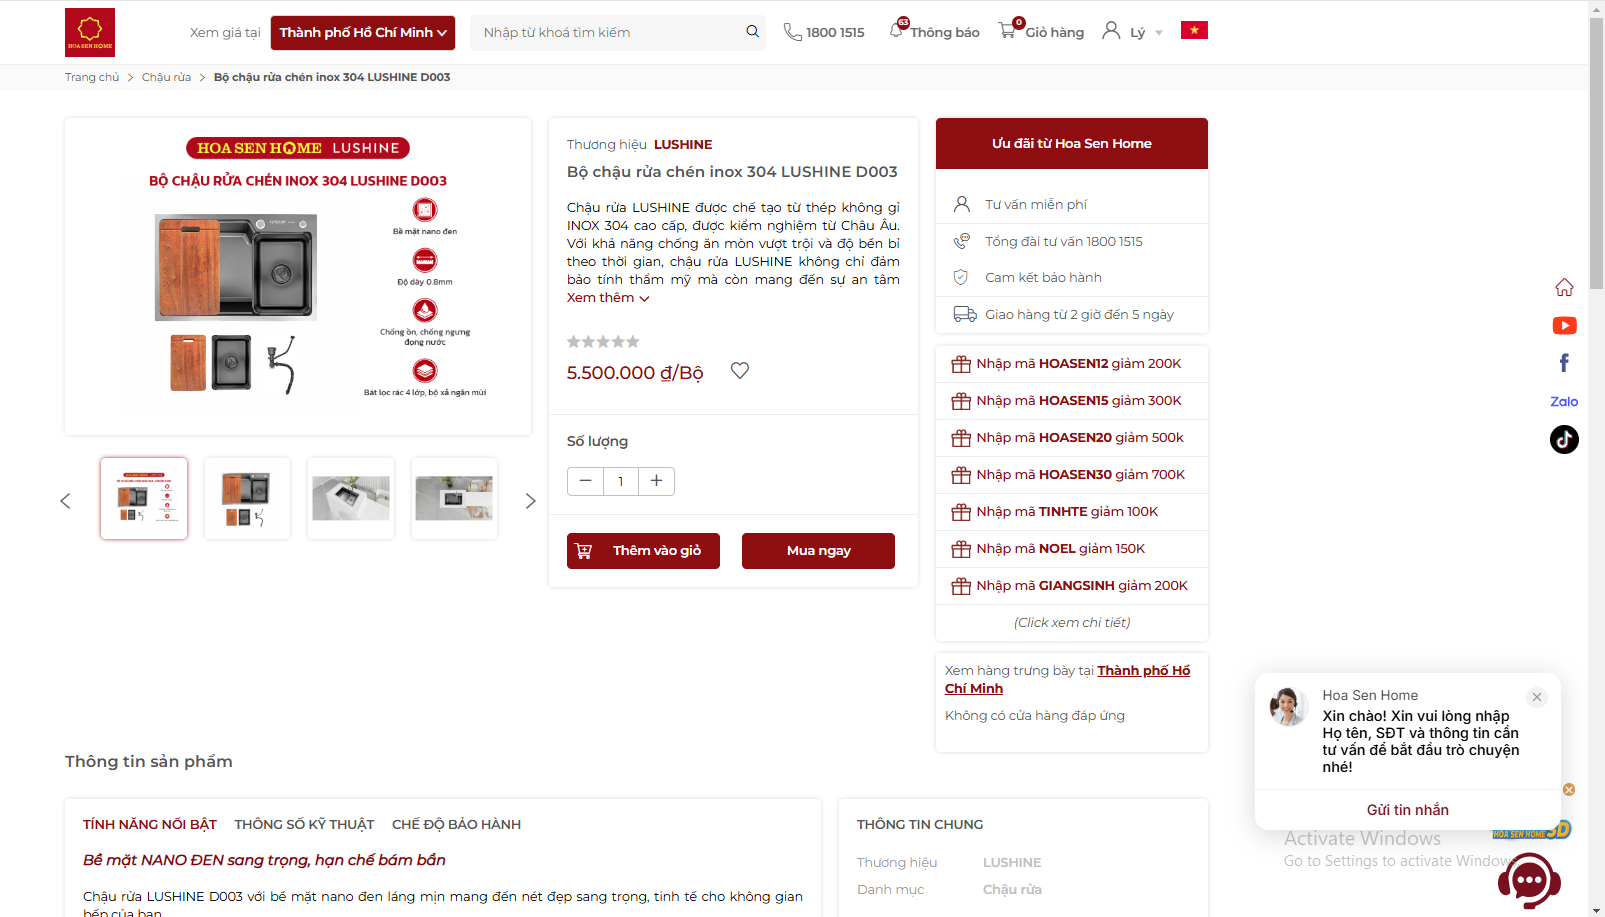Dismiss the 3D banner orange close icon
The width and height of the screenshot is (1605, 917).
pyautogui.click(x=1569, y=790)
